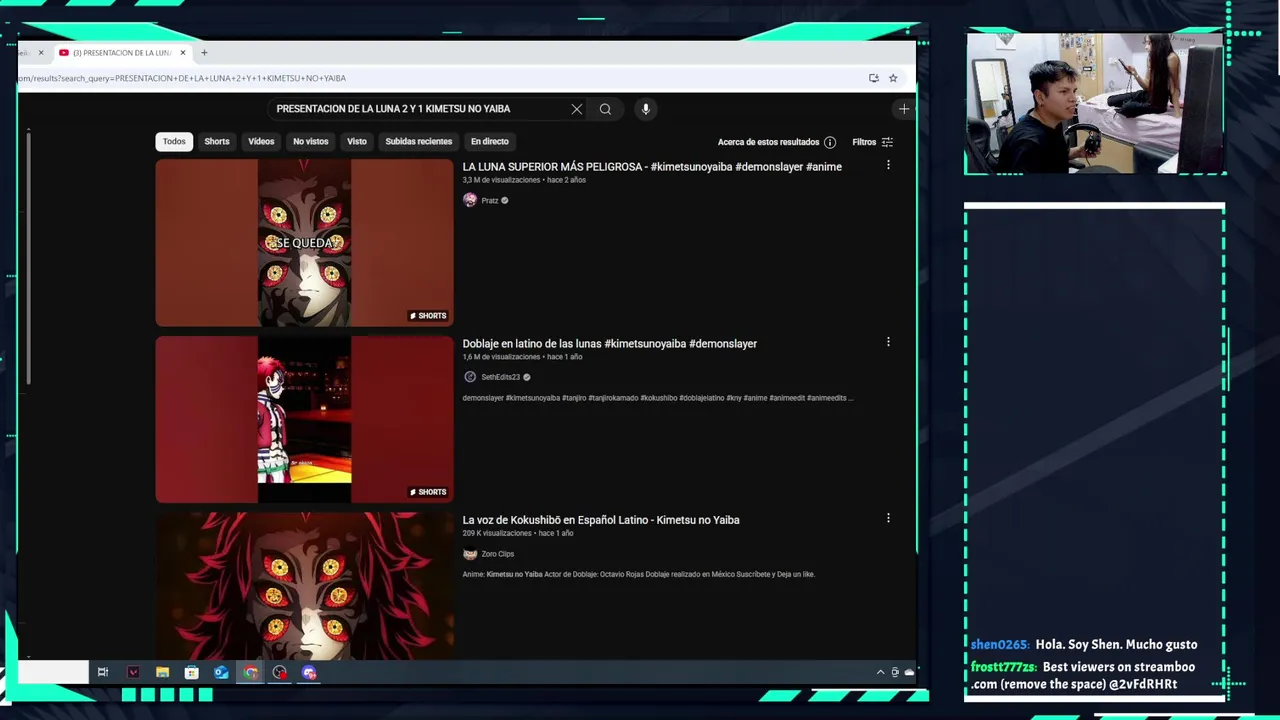This screenshot has height=720, width=1280.
Task: Open File Explorer from the taskbar
Action: click(162, 672)
